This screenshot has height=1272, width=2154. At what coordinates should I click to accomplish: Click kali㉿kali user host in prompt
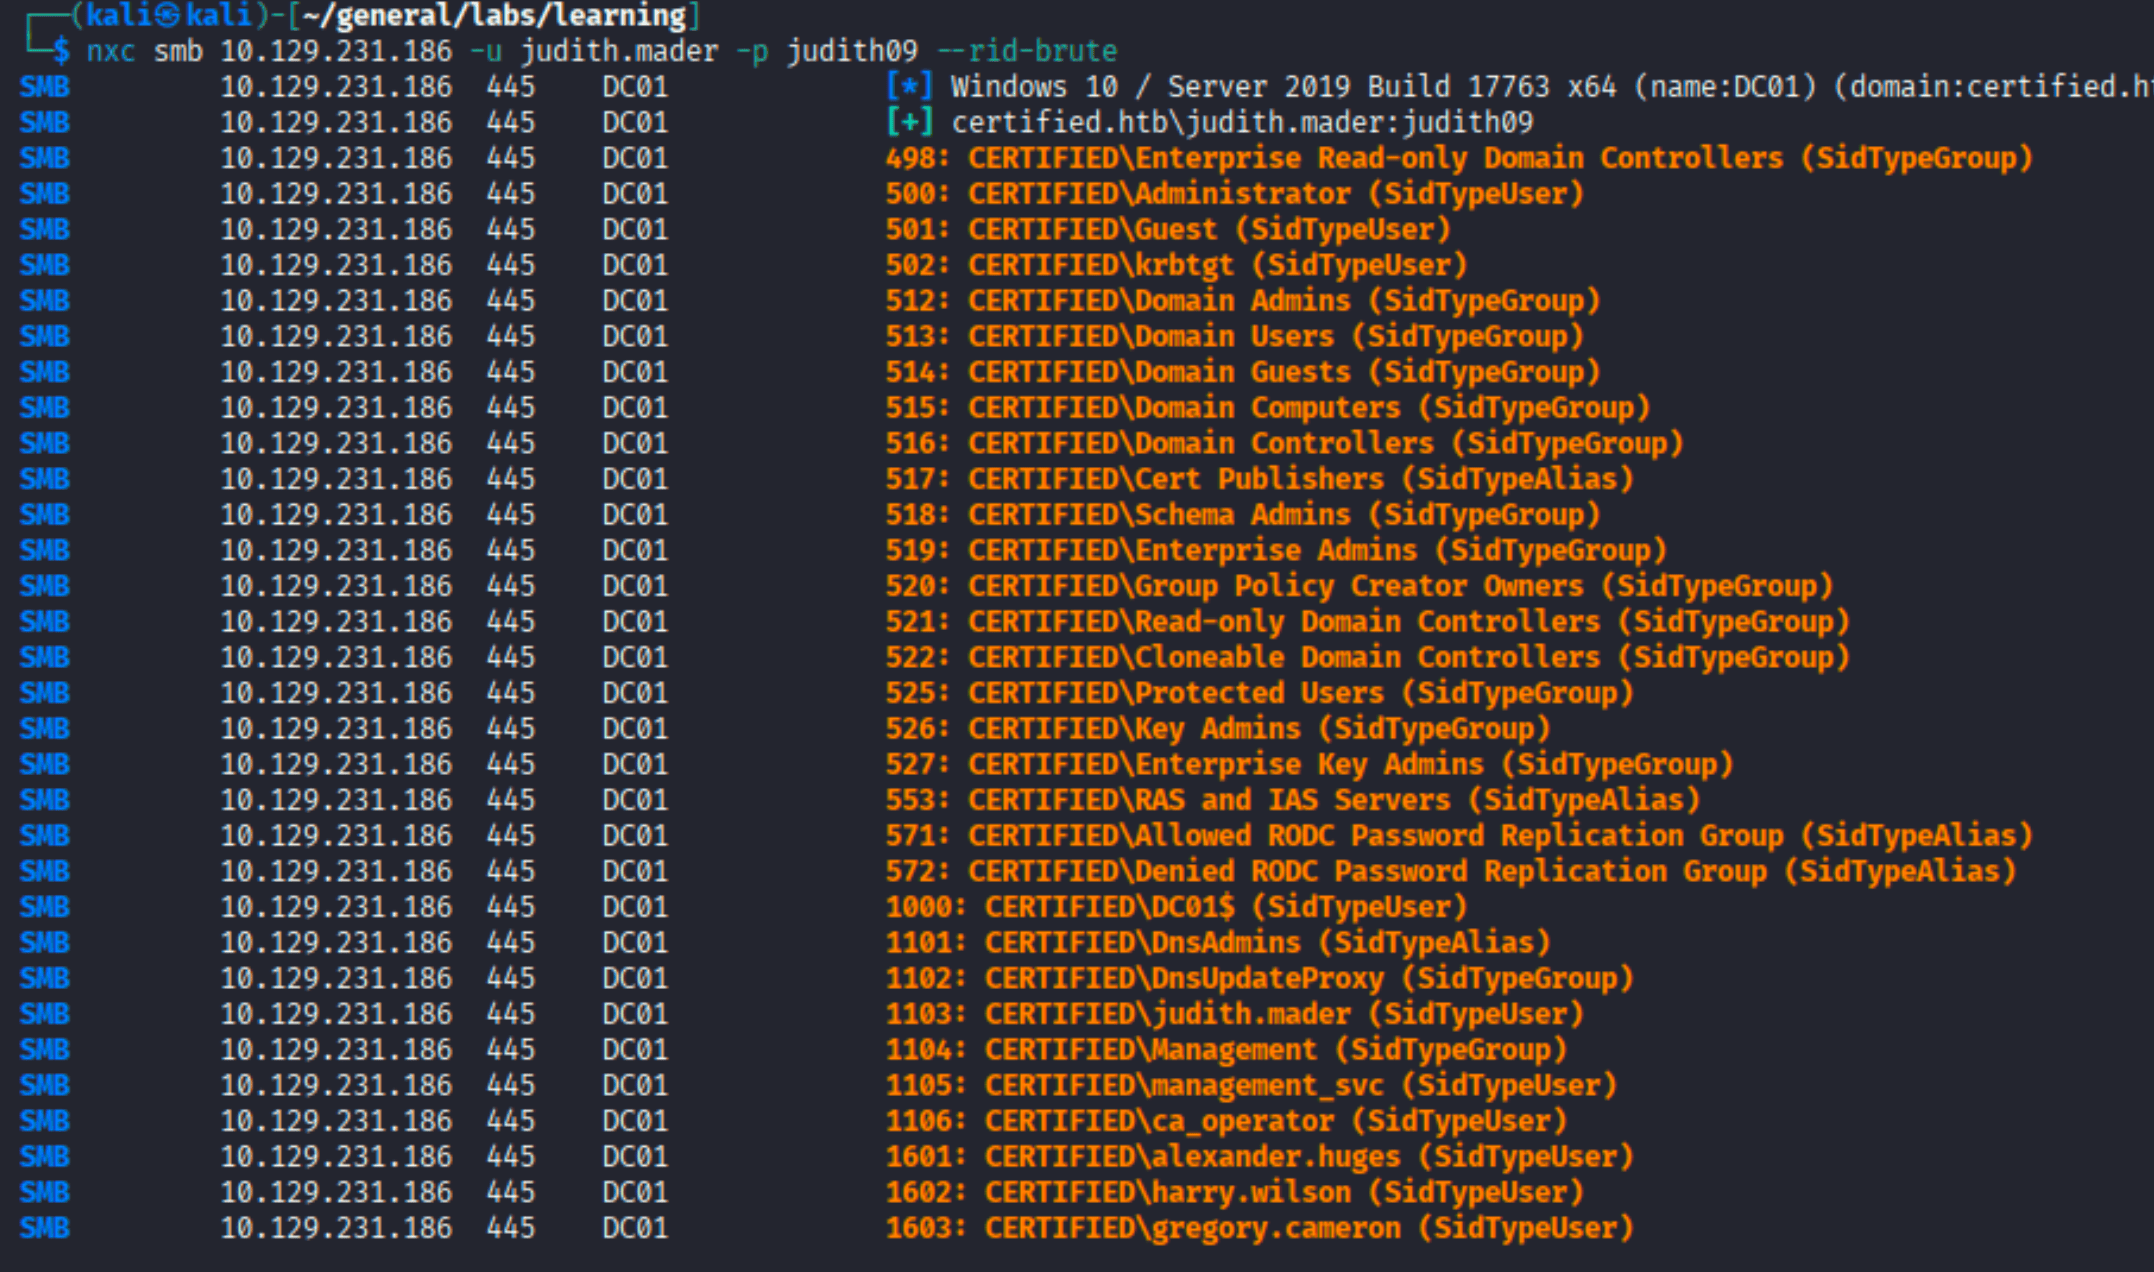click(x=169, y=15)
